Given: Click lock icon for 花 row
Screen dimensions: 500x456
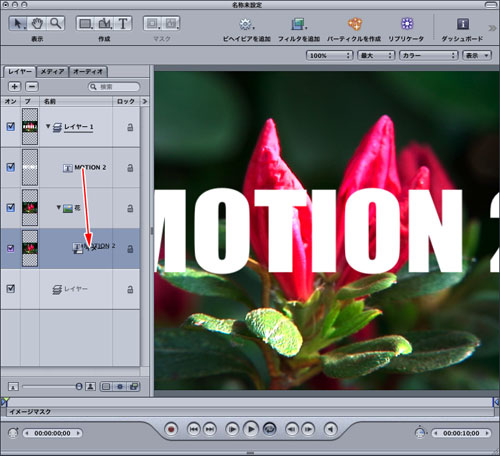Looking at the screenshot, I should pos(130,208).
